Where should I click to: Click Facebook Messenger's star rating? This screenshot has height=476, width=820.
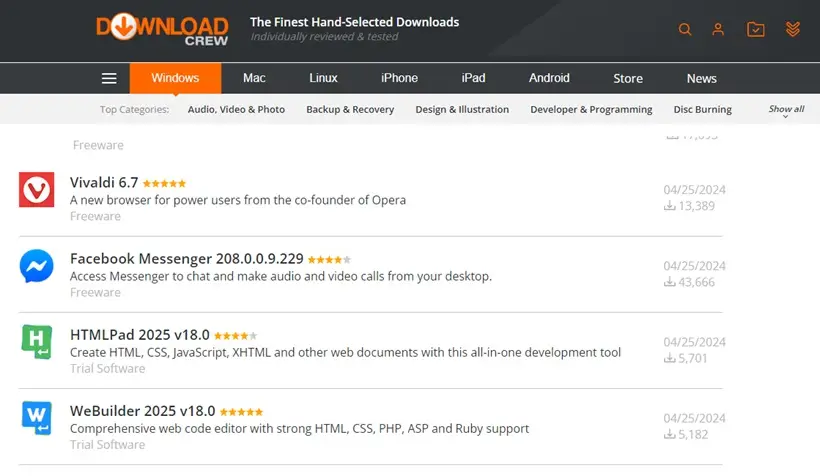pyautogui.click(x=329, y=259)
